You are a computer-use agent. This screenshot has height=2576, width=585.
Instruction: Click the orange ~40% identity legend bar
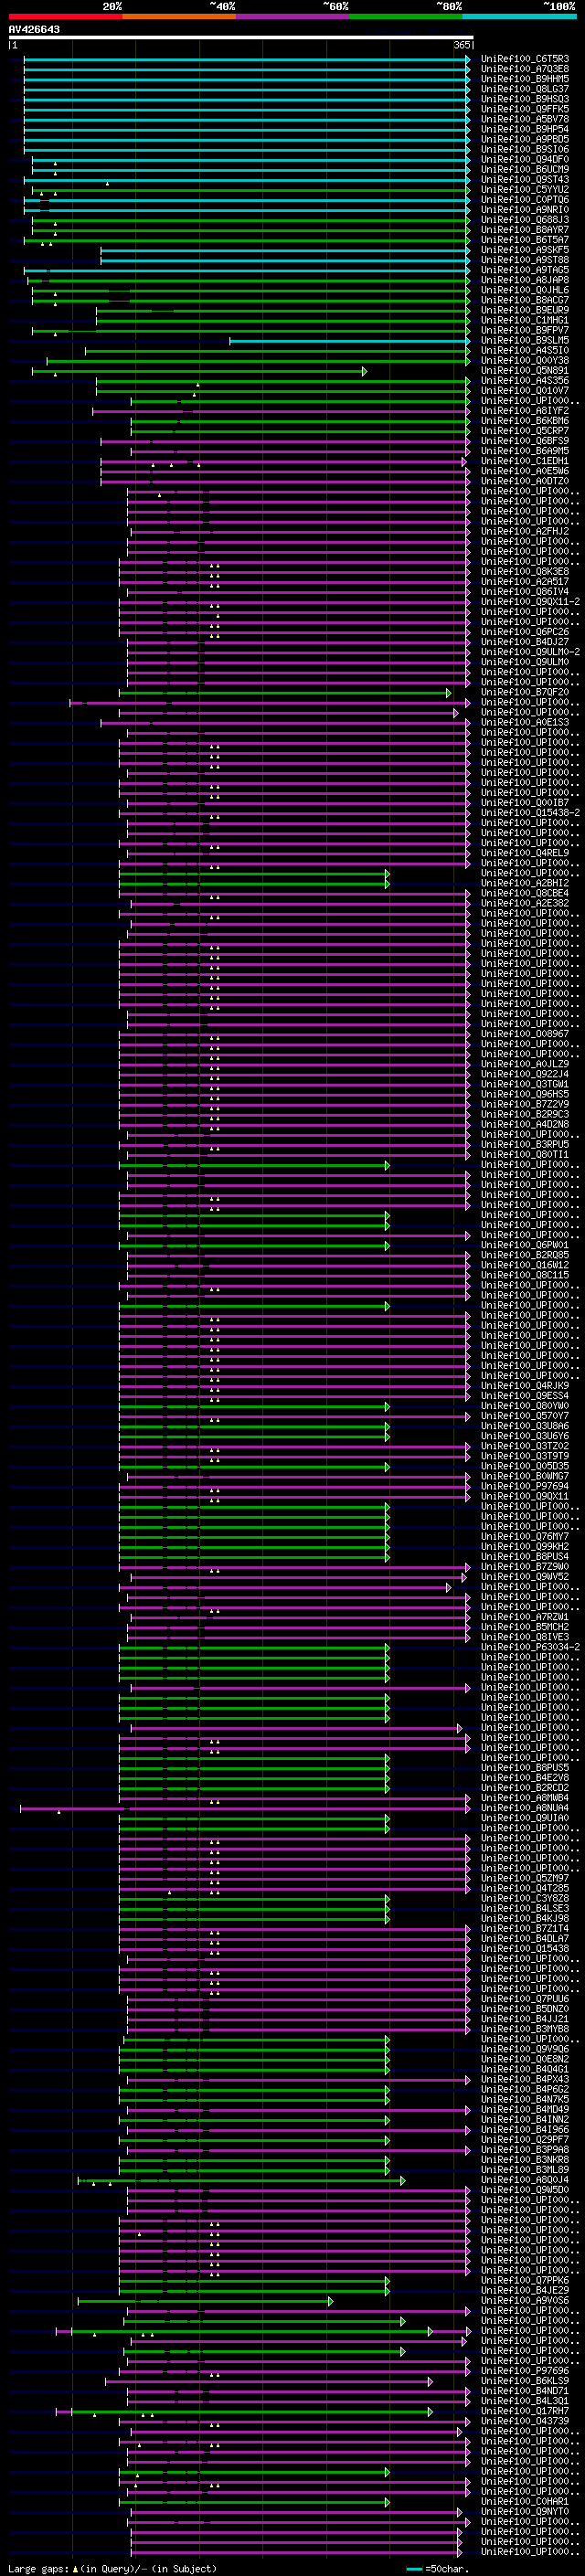click(x=179, y=16)
